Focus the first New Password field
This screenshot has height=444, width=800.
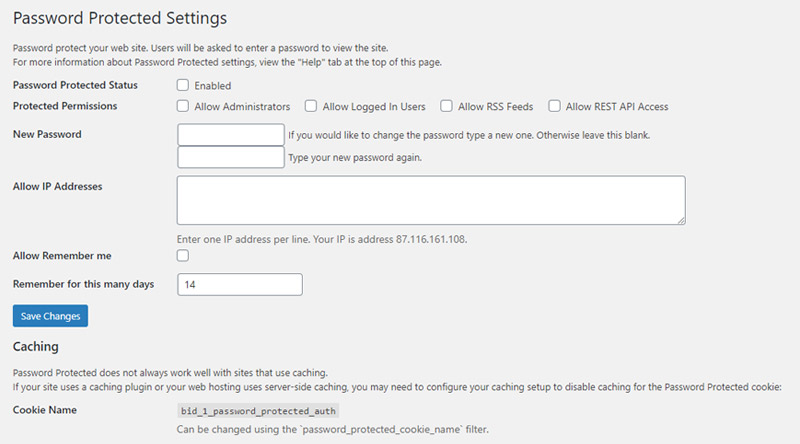point(231,135)
